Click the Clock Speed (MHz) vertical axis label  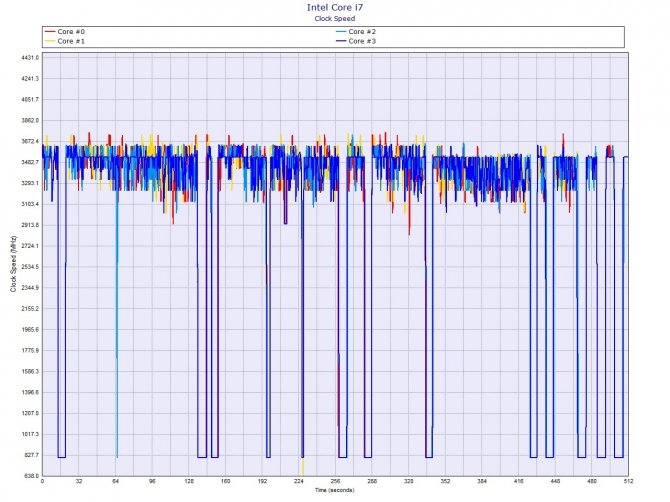click(13, 264)
